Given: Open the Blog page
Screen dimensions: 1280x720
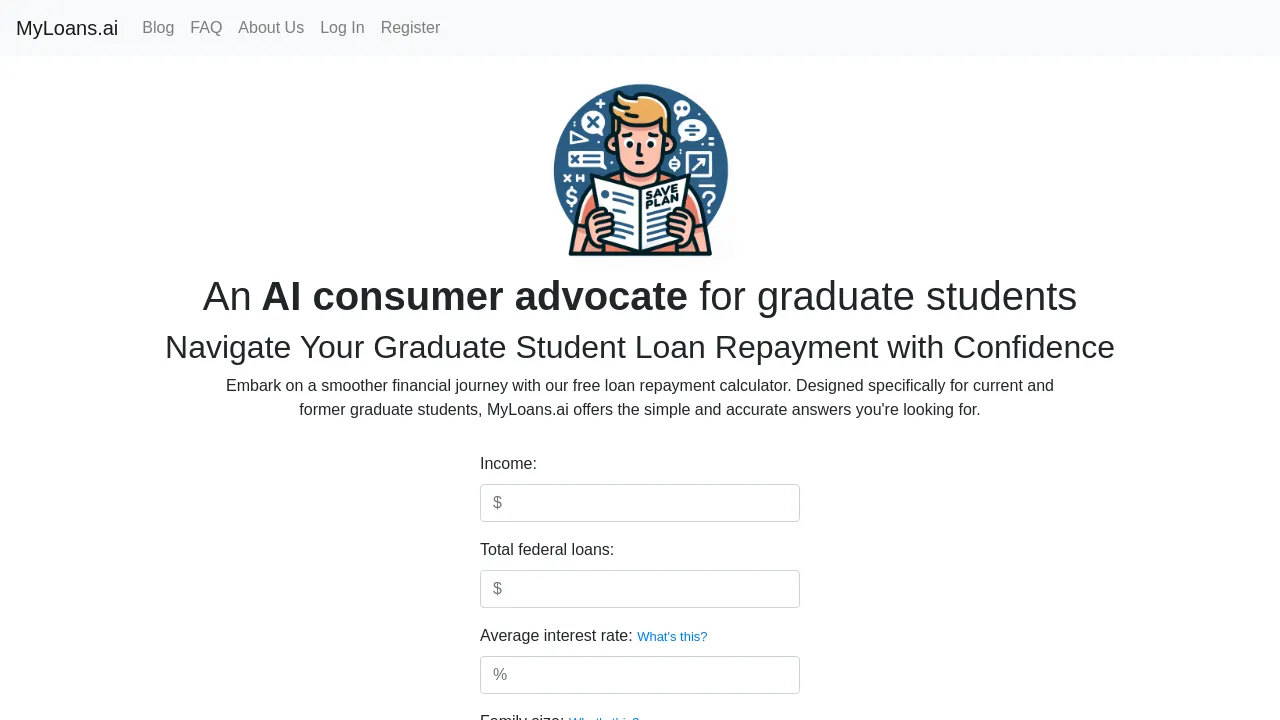Looking at the screenshot, I should coord(158,27).
